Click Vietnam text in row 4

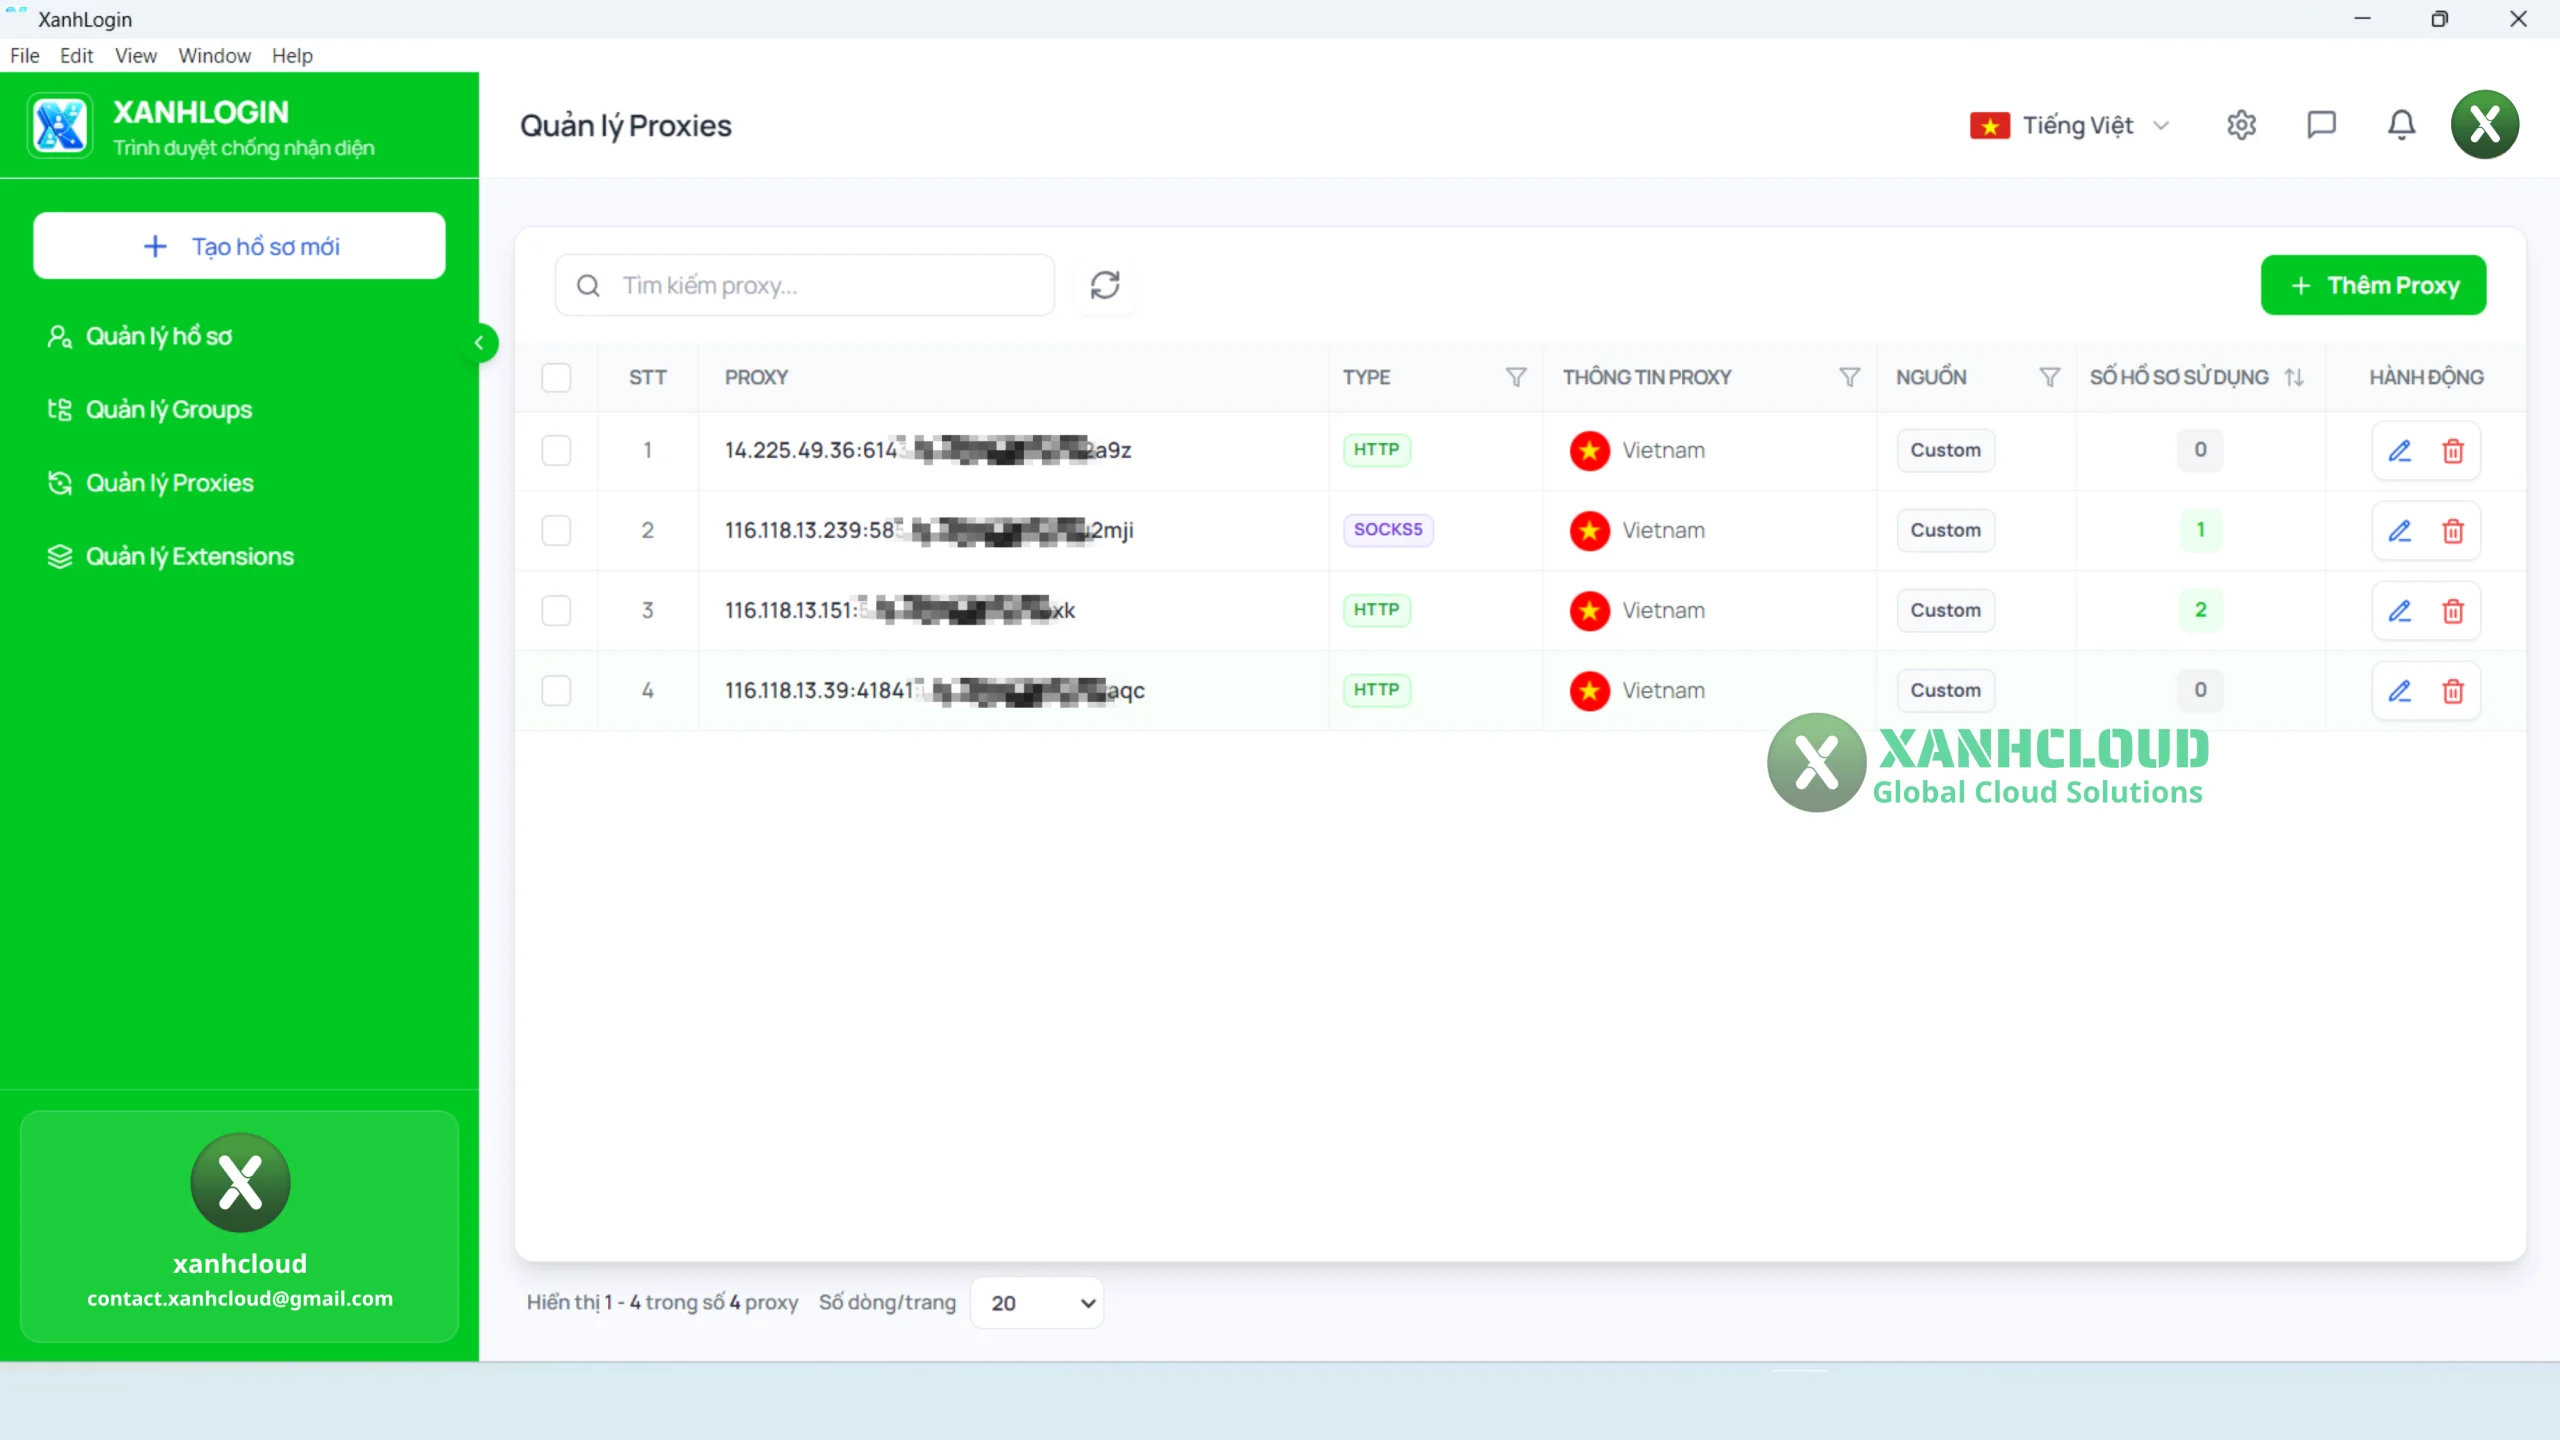(x=1663, y=690)
